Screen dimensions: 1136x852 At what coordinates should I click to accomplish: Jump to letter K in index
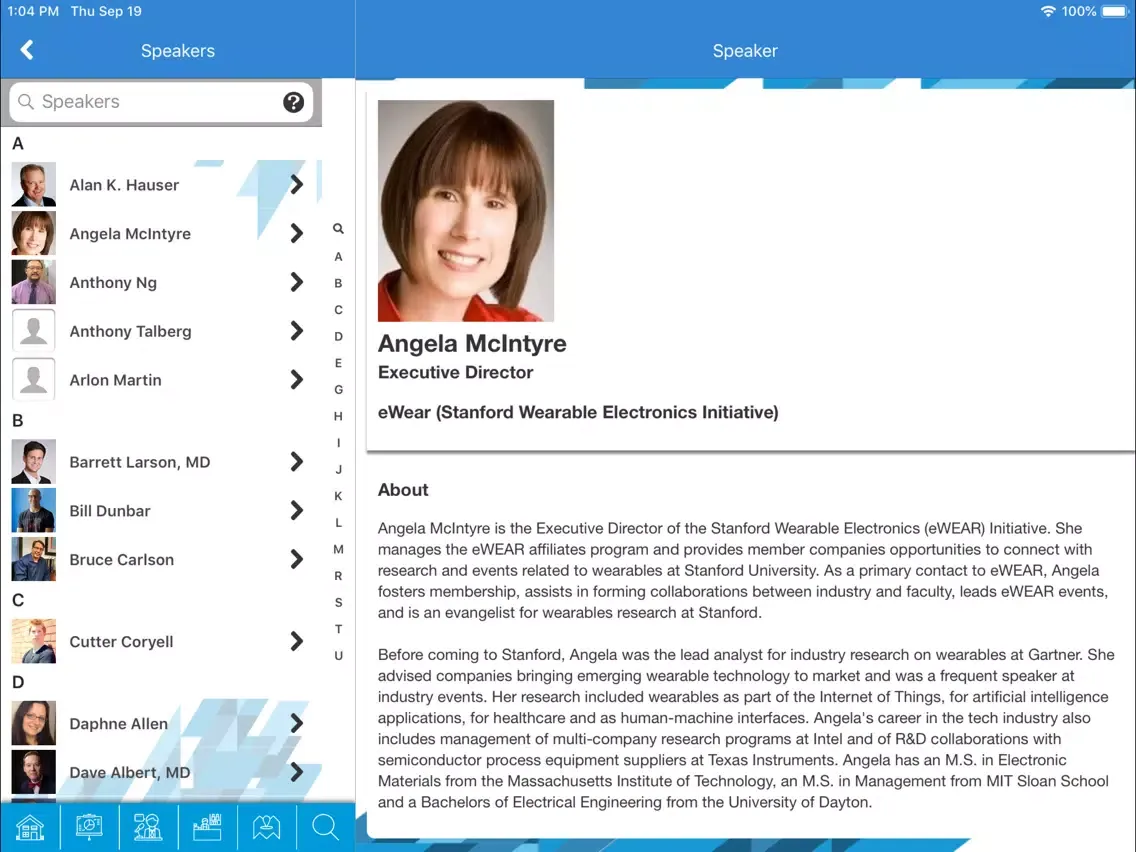coord(338,496)
